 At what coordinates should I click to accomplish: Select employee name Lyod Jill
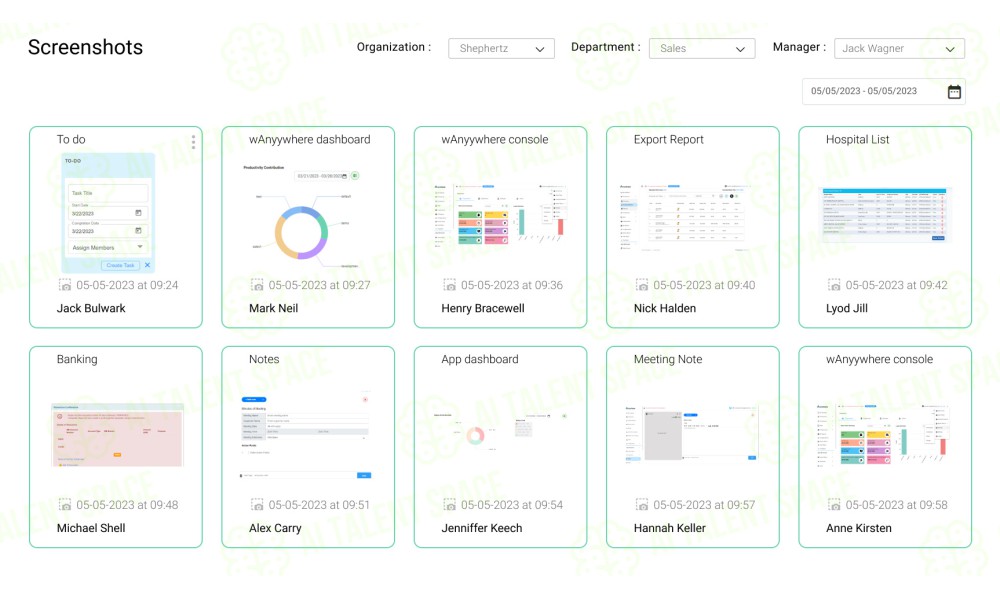[847, 309]
